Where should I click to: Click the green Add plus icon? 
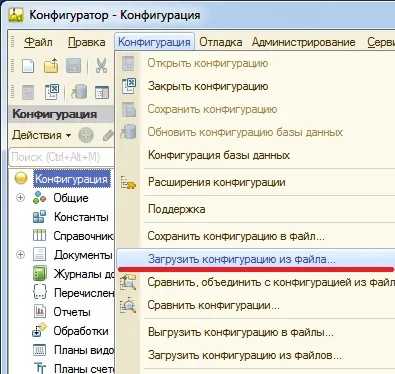click(86, 135)
